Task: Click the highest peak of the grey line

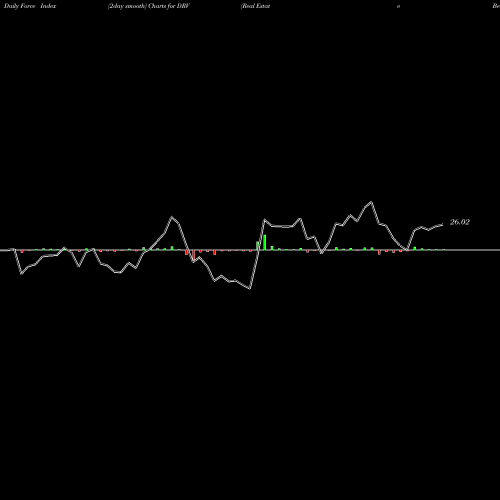Action: coord(371,202)
